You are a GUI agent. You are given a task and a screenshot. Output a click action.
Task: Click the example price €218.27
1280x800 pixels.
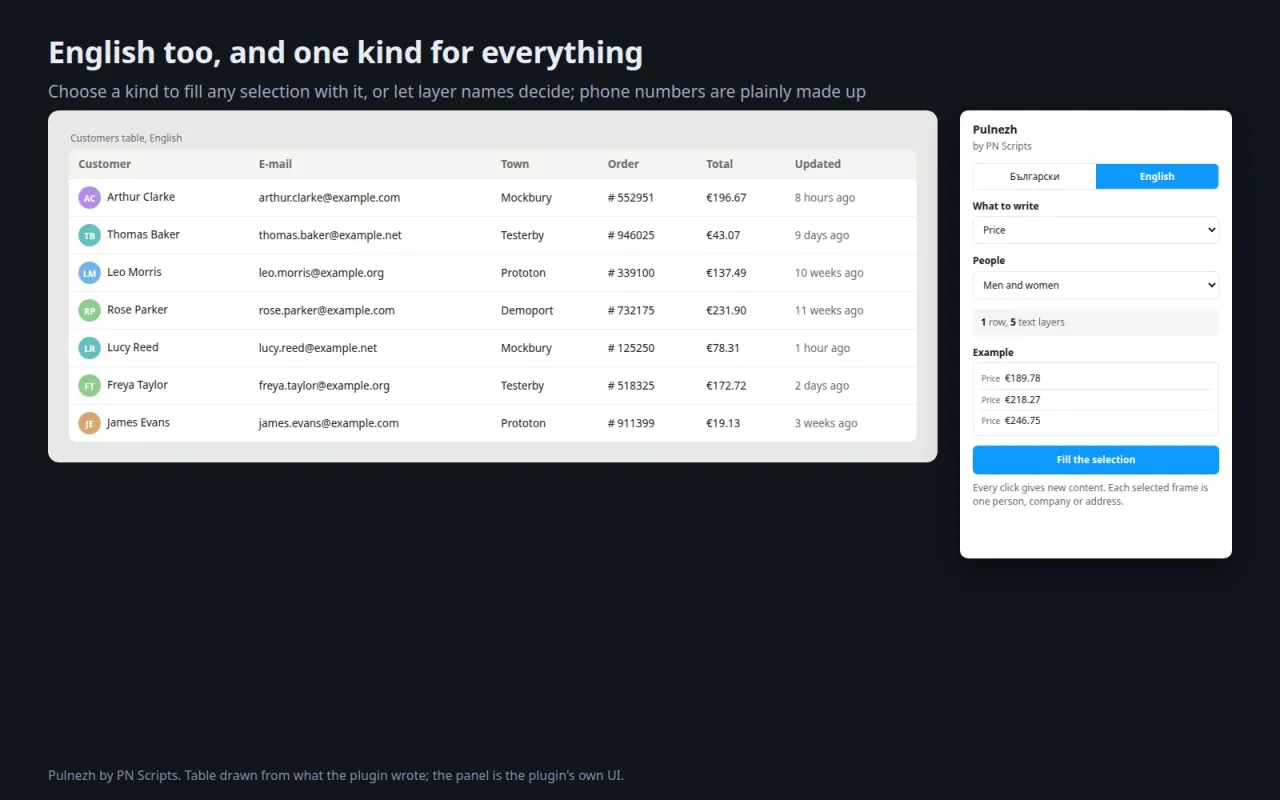tap(1022, 400)
